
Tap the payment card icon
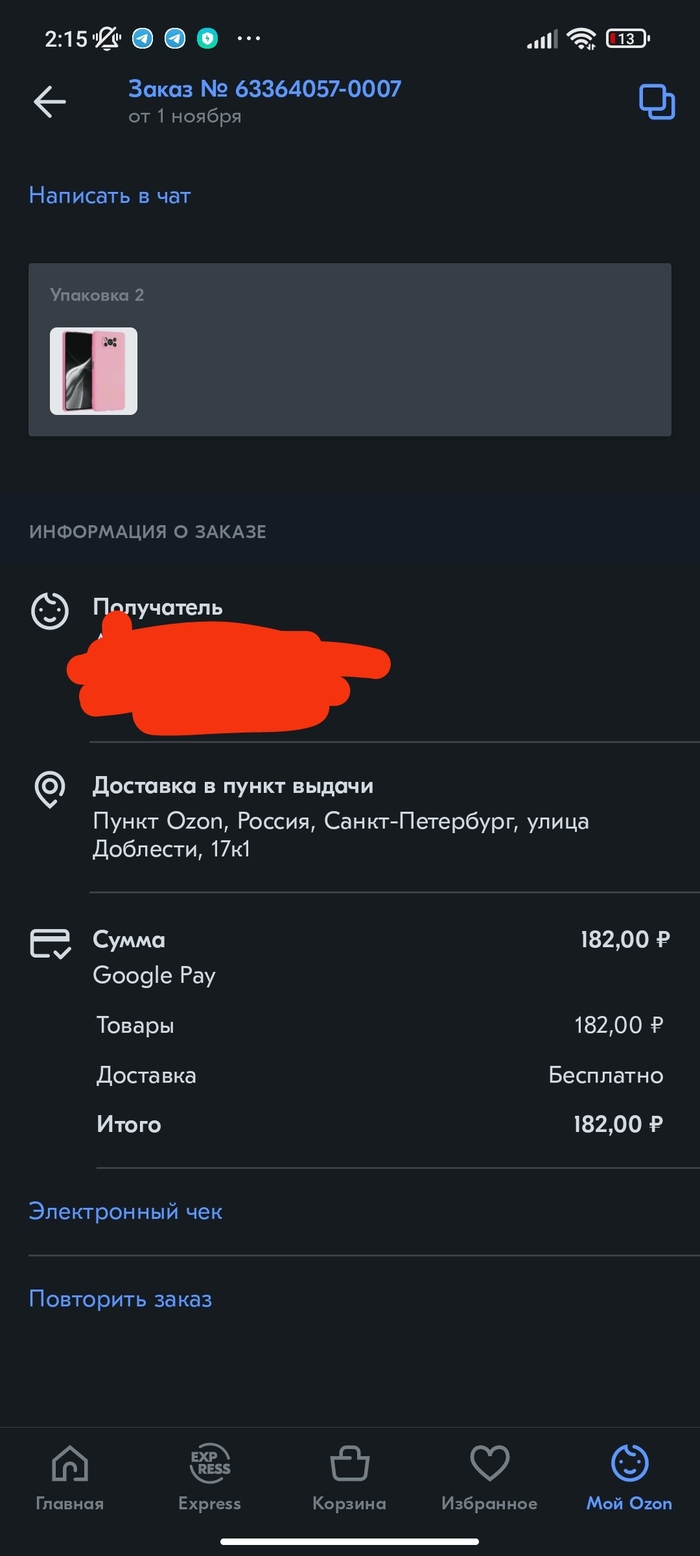coord(50,943)
